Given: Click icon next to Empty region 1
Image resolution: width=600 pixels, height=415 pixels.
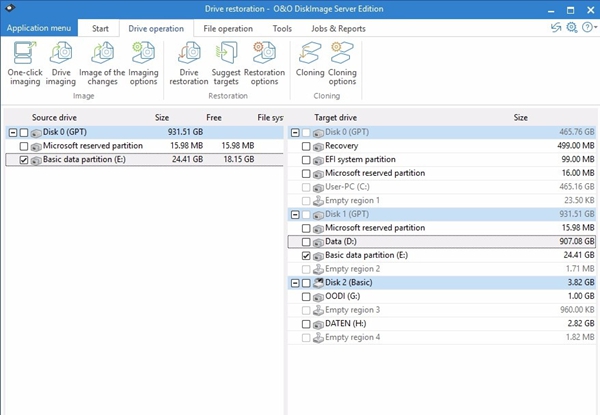Looking at the screenshot, I should click(318, 201).
